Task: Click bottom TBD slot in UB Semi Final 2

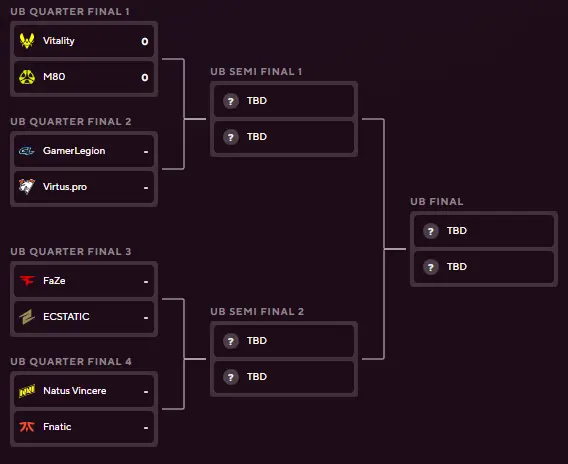Action: pyautogui.click(x=284, y=377)
